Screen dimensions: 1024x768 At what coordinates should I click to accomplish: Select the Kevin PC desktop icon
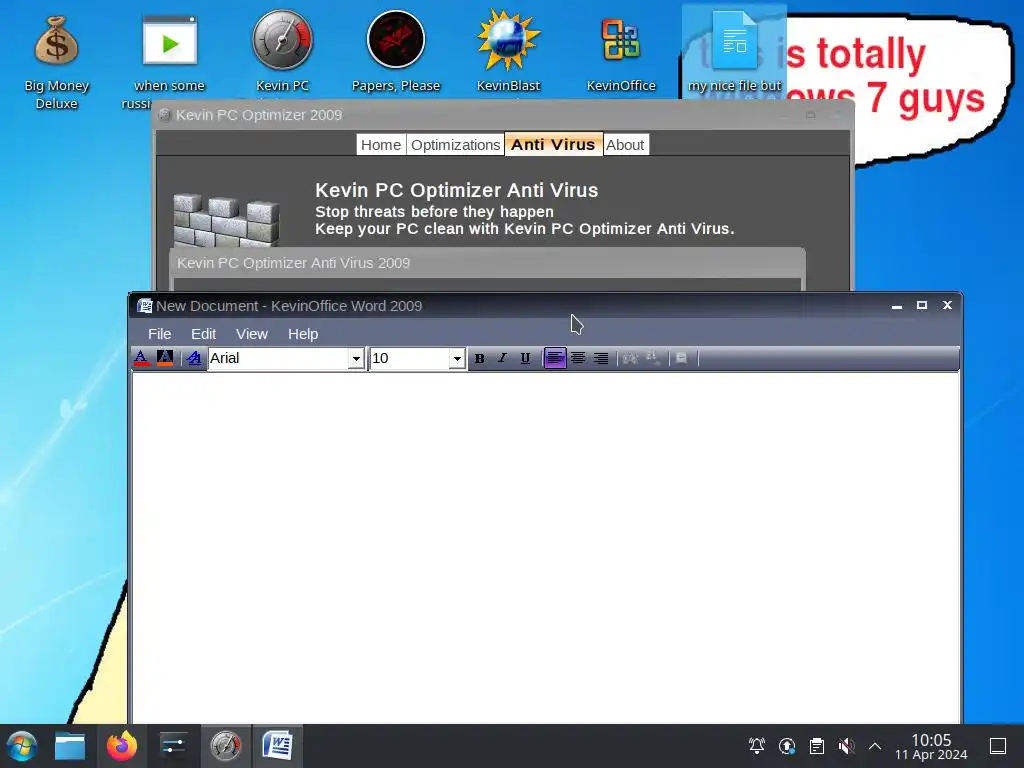point(282,52)
